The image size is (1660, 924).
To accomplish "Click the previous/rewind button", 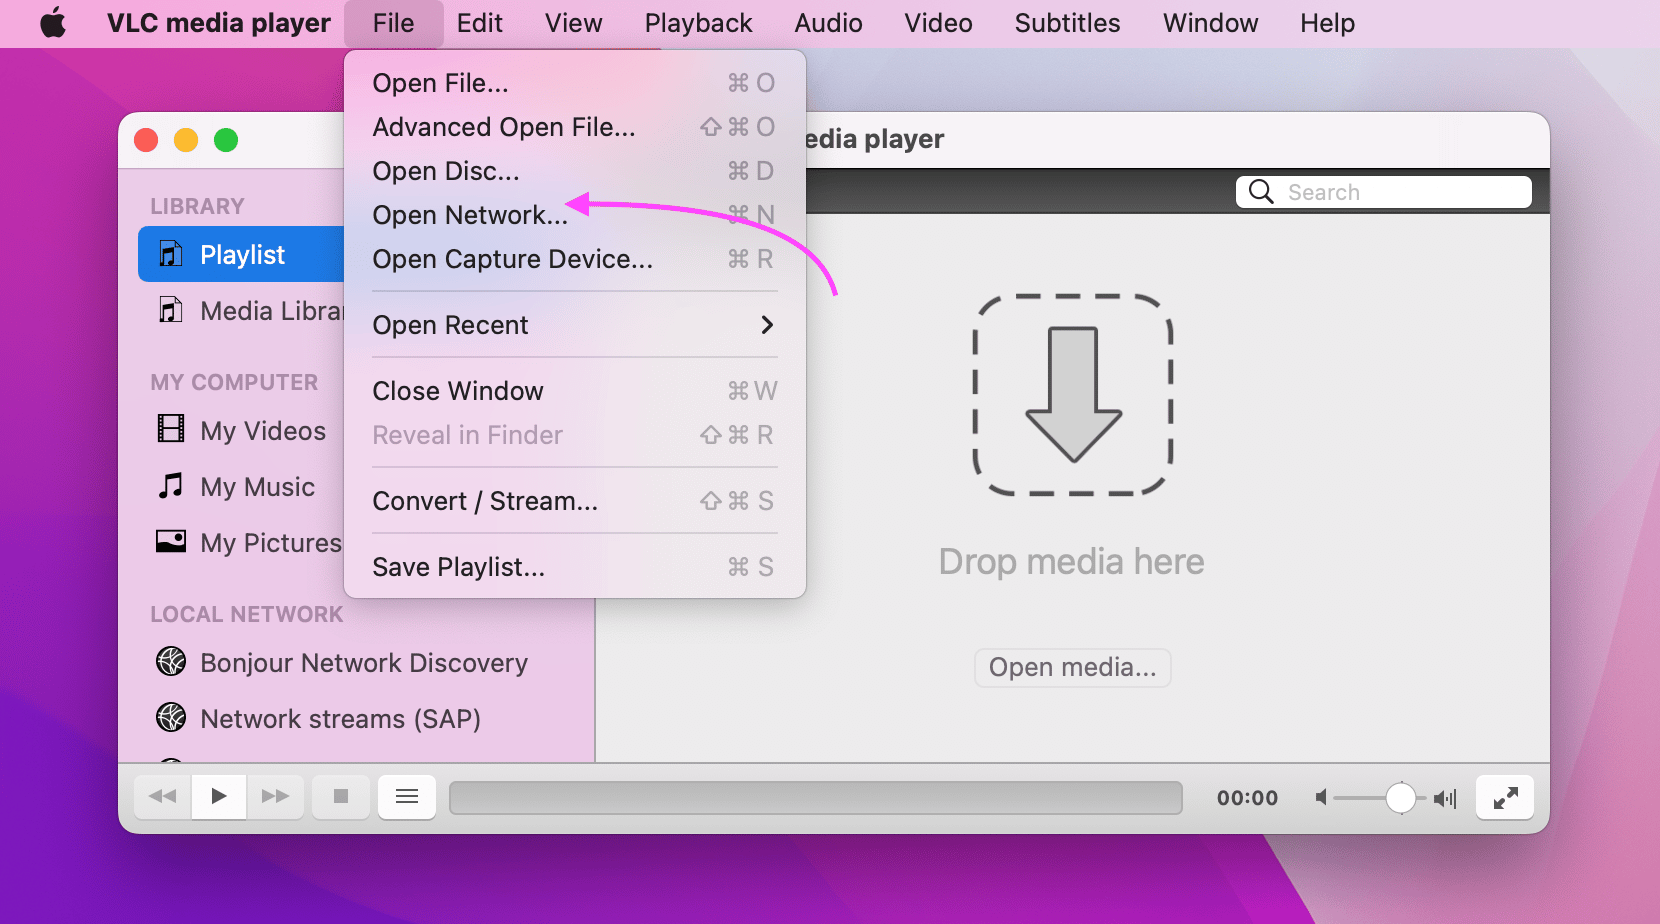I will pos(162,796).
